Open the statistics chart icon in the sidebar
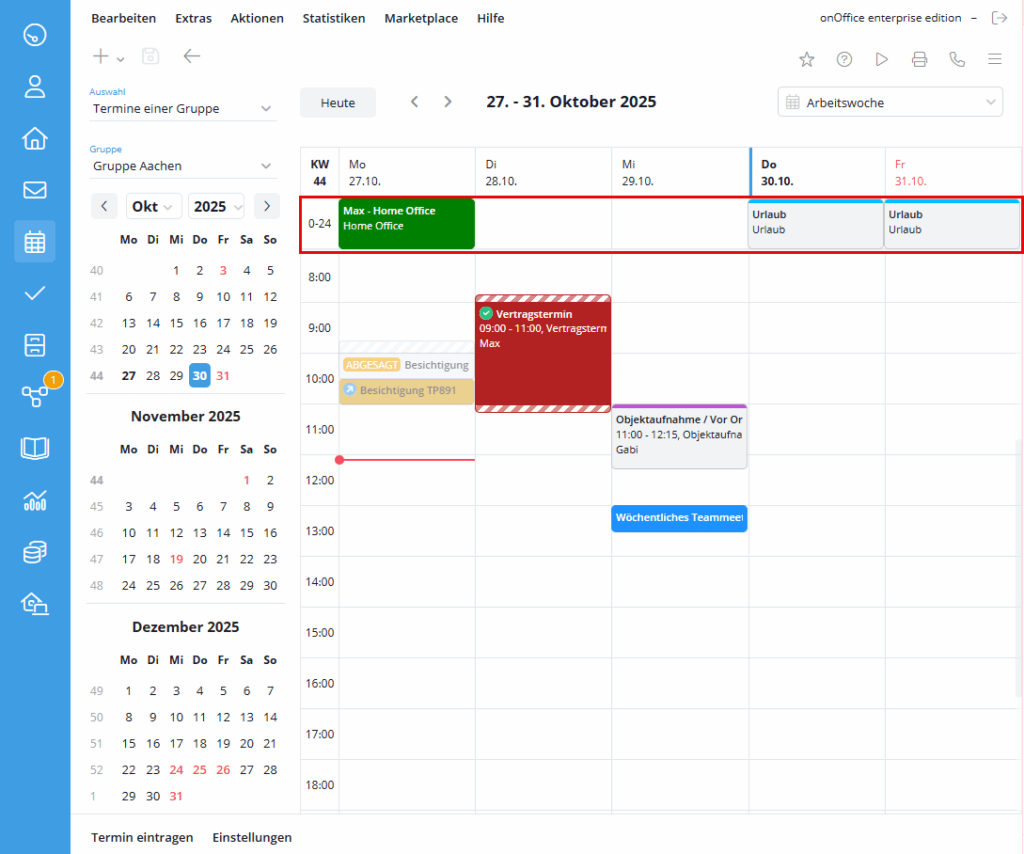Image resolution: width=1024 pixels, height=854 pixels. click(34, 500)
